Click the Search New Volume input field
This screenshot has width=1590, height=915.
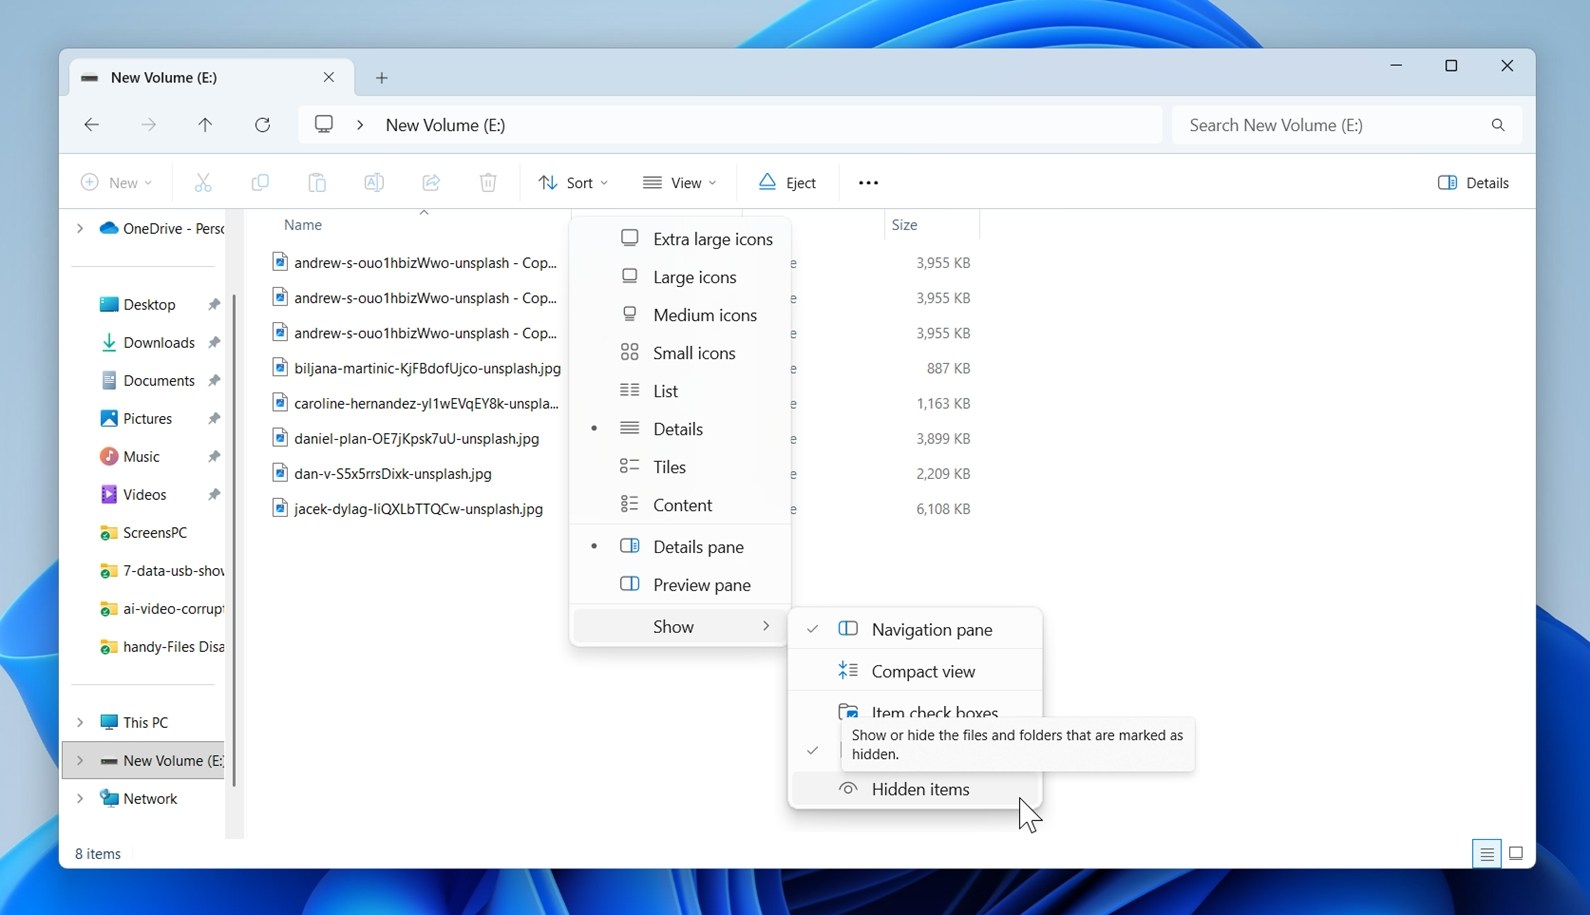(x=1330, y=125)
